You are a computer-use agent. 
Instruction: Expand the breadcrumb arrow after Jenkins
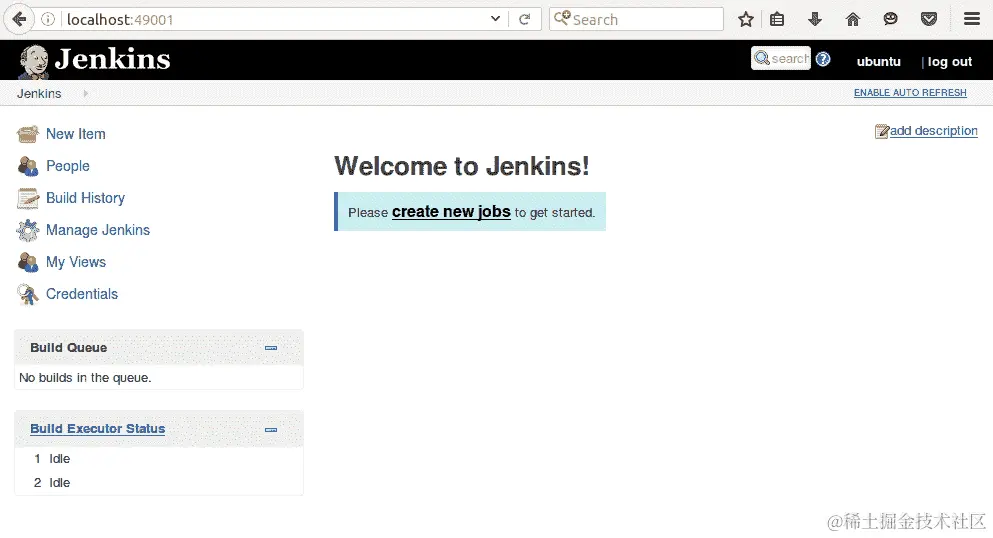click(x=85, y=94)
